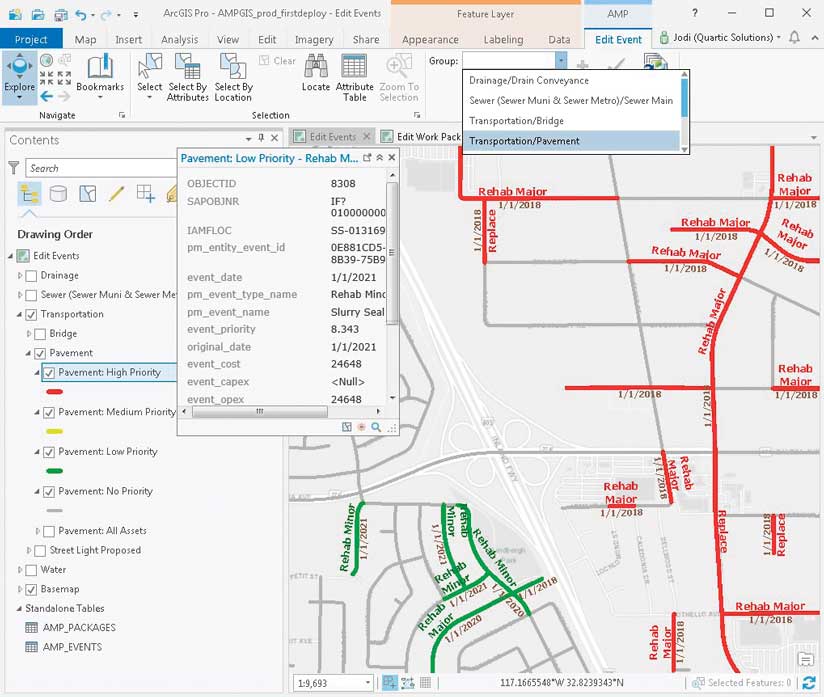Switch to the Imagery ribbon tab
Screen dimensions: 824x697
pos(314,39)
